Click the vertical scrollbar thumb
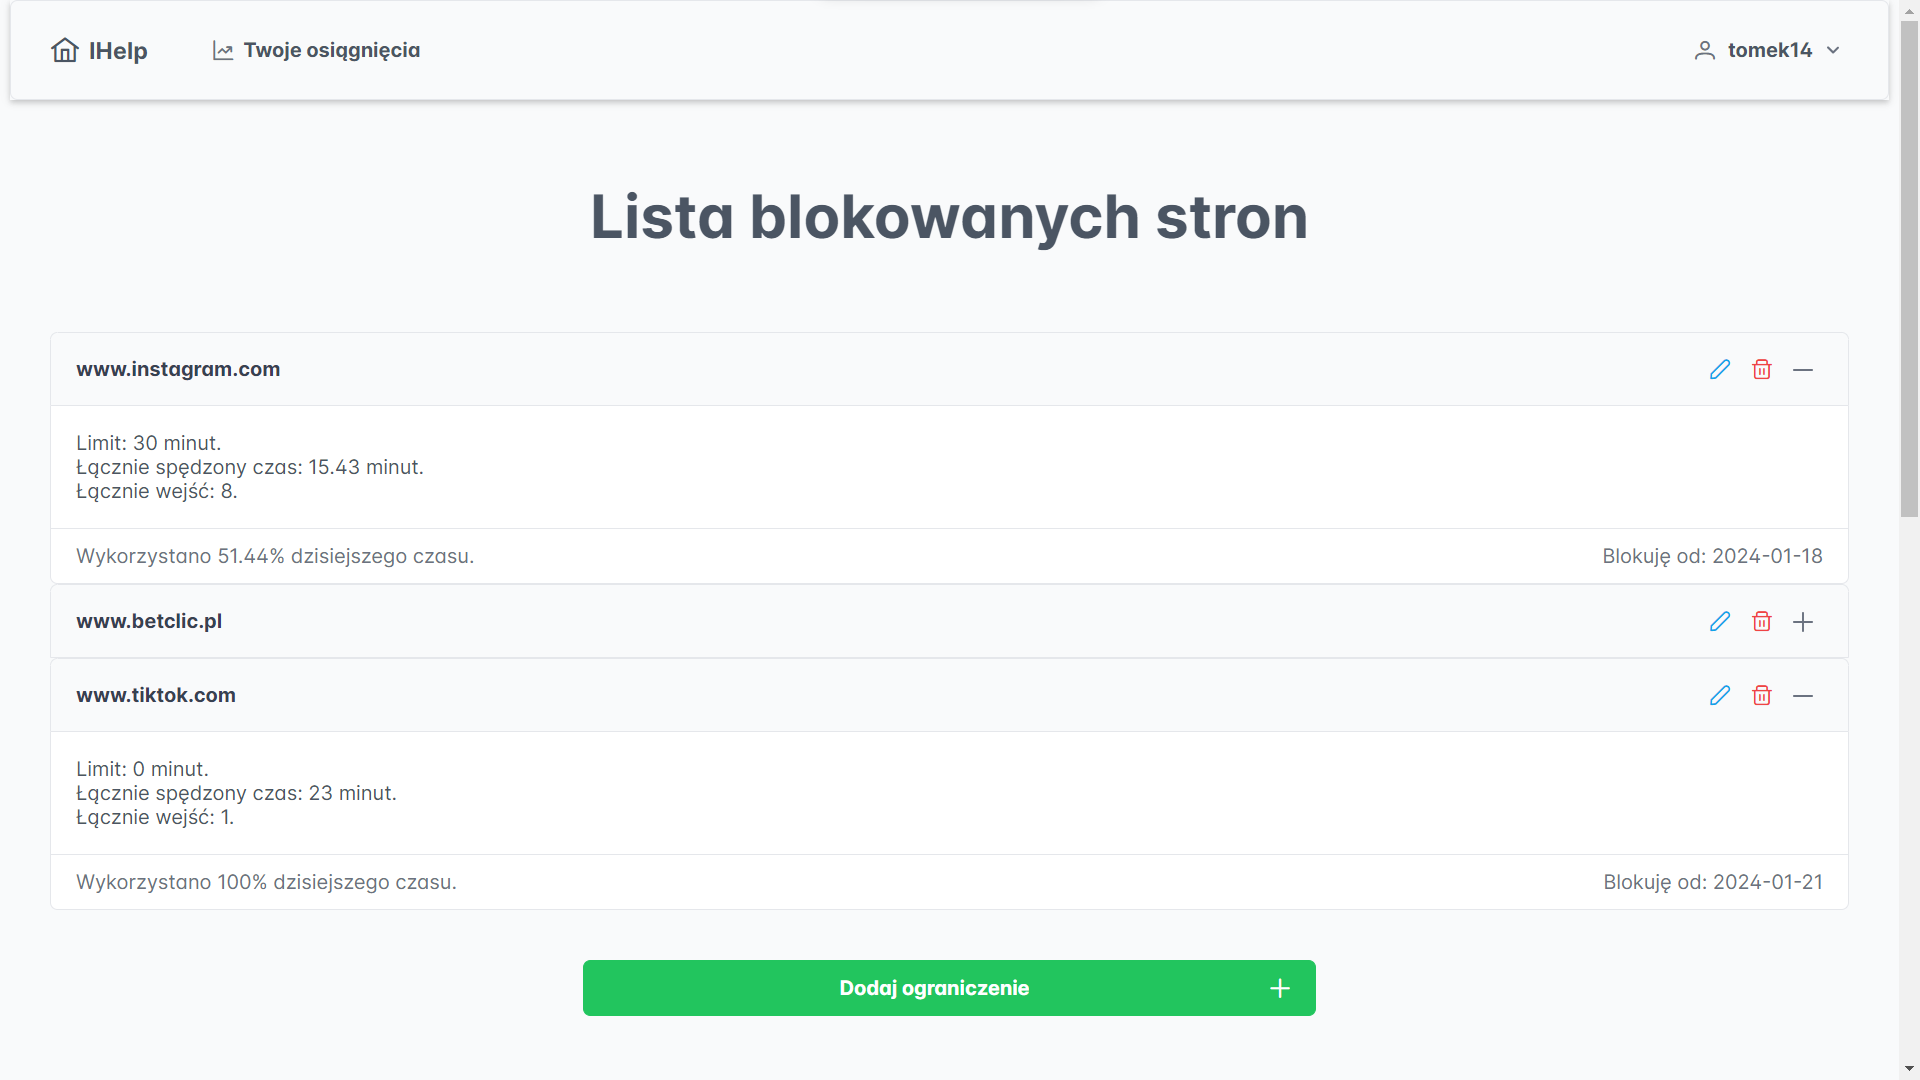This screenshot has width=1920, height=1080. click(x=1909, y=270)
